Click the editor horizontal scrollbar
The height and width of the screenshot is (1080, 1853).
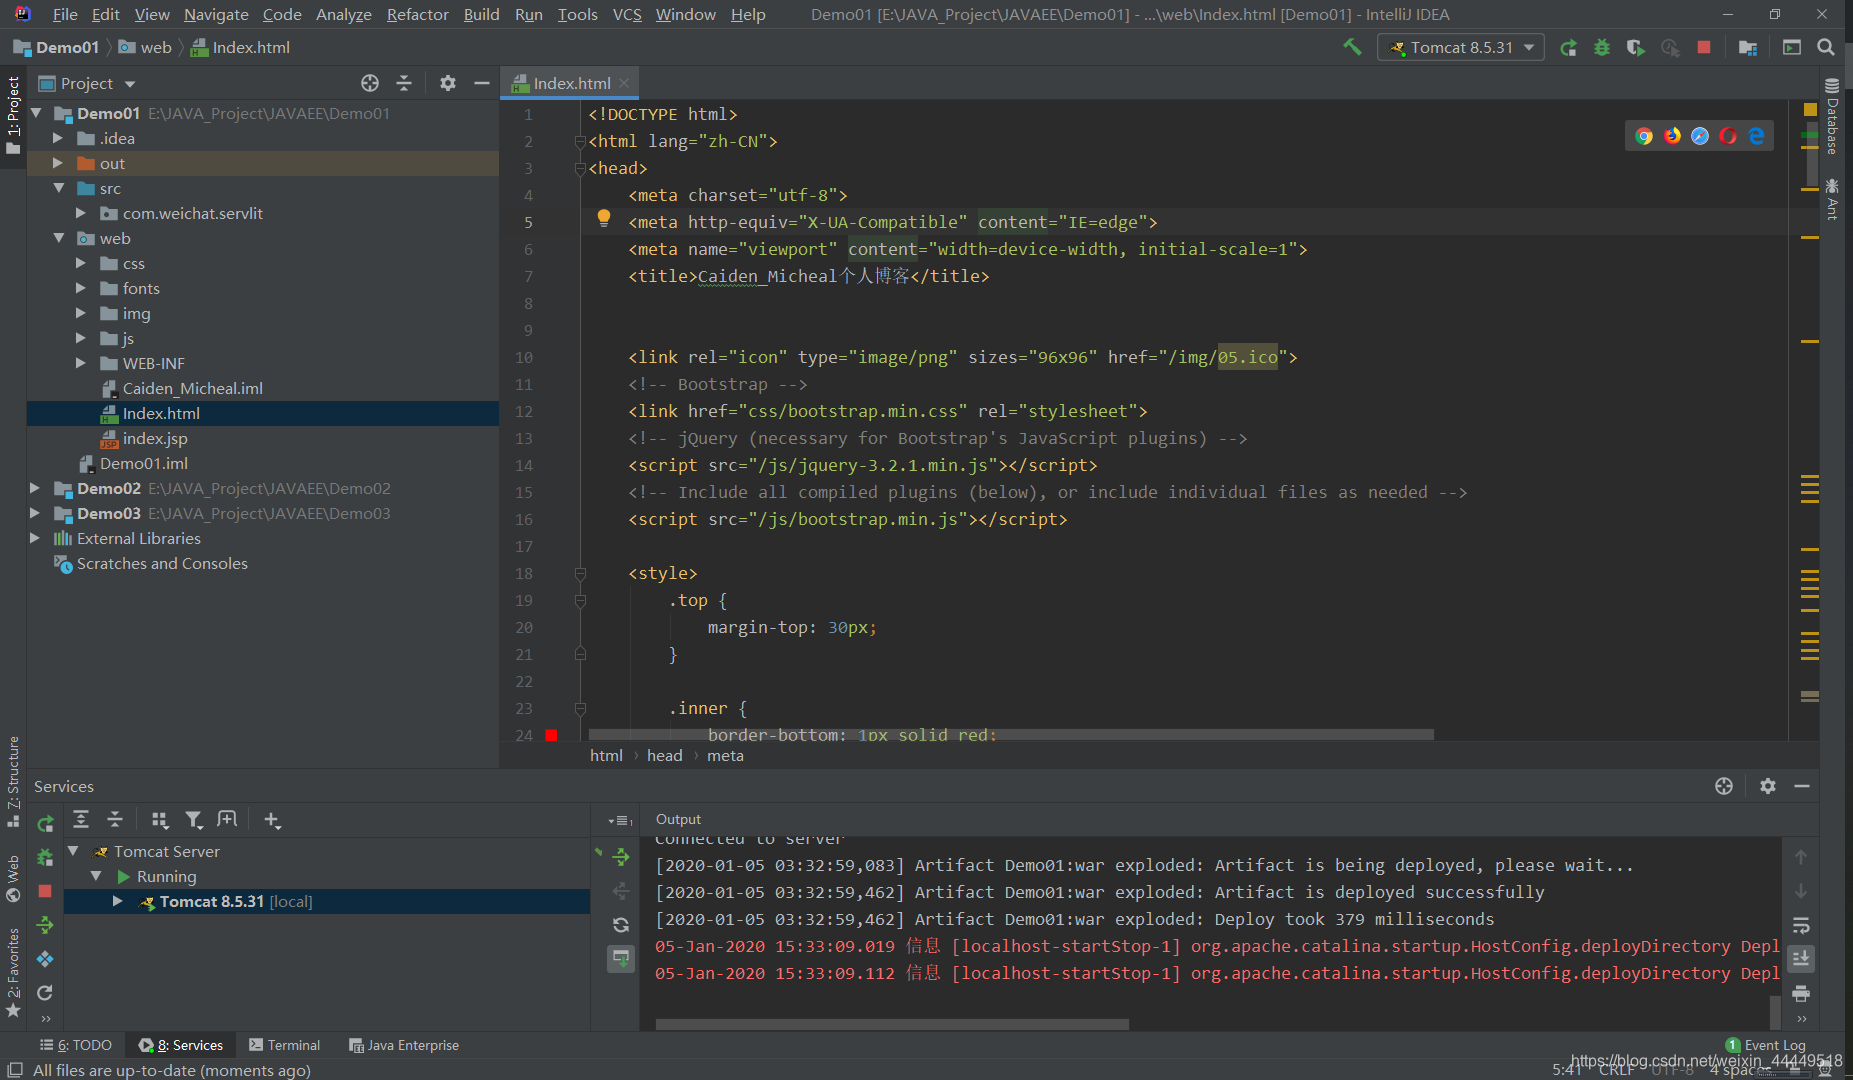pos(1011,735)
